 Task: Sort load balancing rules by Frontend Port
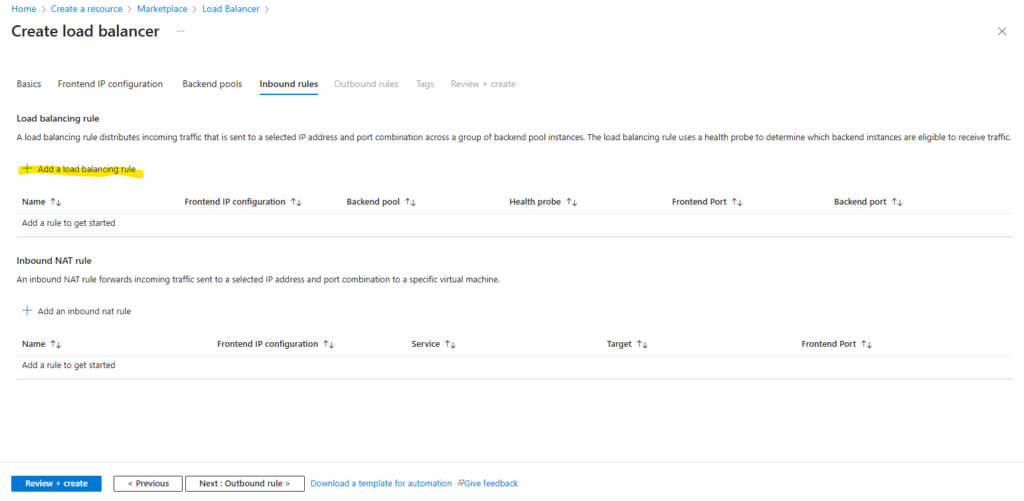(737, 202)
